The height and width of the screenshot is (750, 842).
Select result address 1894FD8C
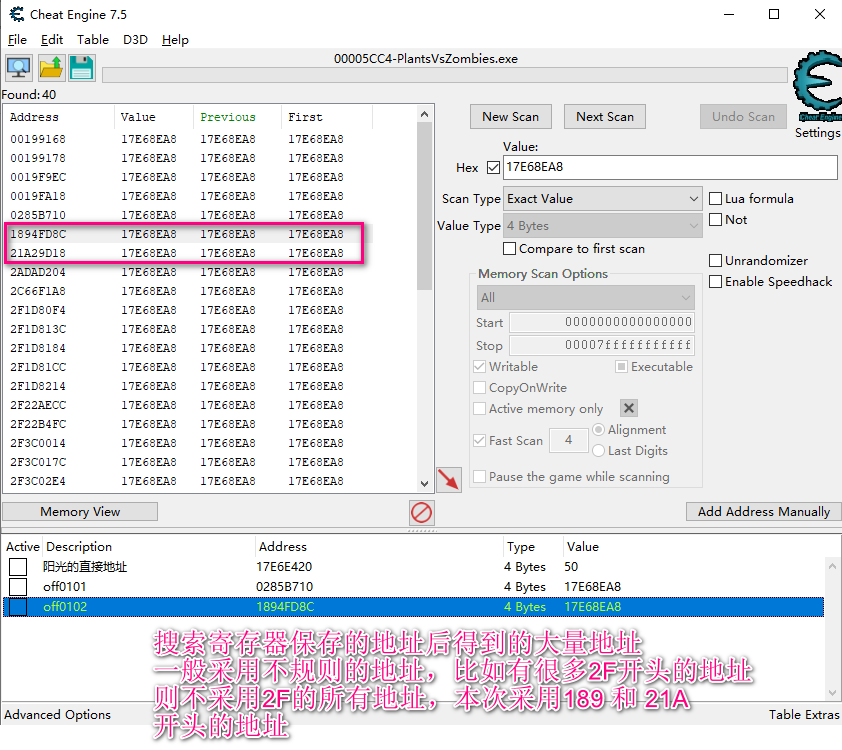click(x=38, y=234)
